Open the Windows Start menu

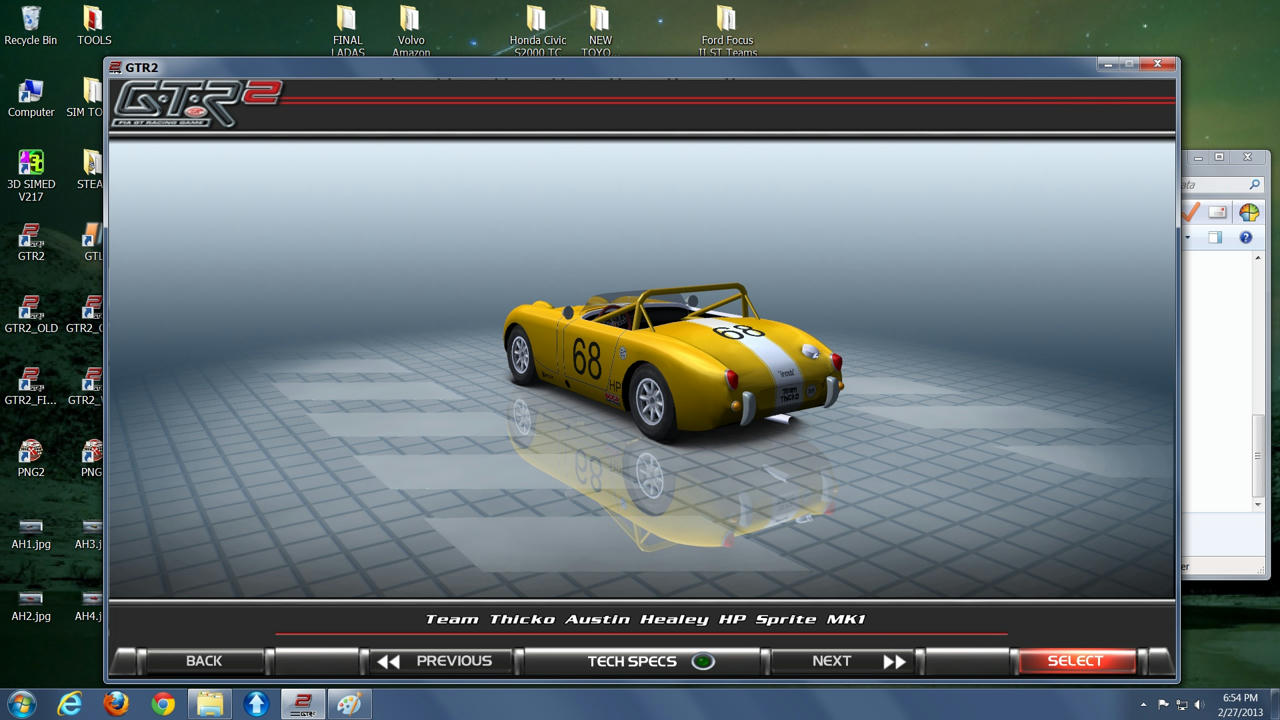tap(21, 704)
